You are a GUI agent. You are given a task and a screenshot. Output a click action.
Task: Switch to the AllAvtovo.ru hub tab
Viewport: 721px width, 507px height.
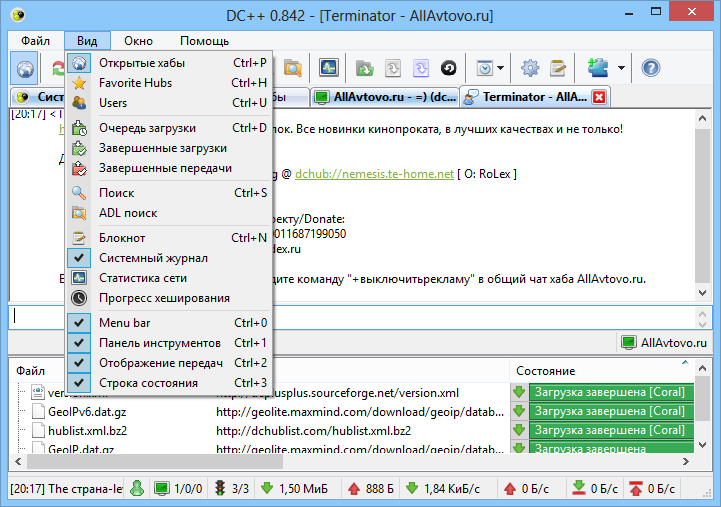385,97
